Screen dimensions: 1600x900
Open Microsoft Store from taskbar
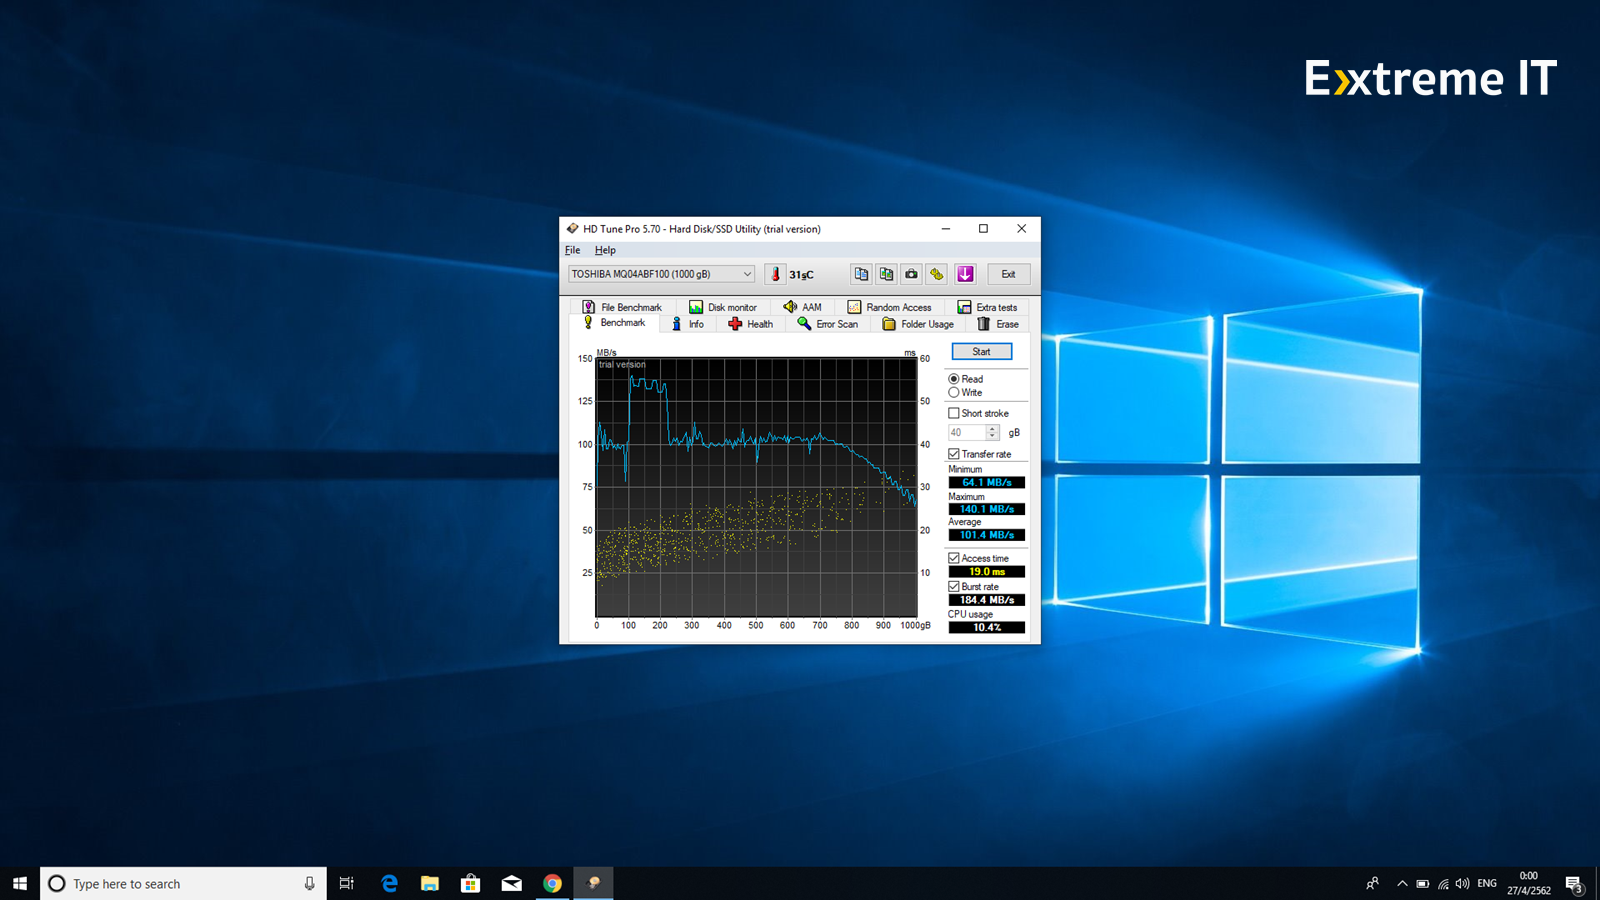[x=470, y=883]
